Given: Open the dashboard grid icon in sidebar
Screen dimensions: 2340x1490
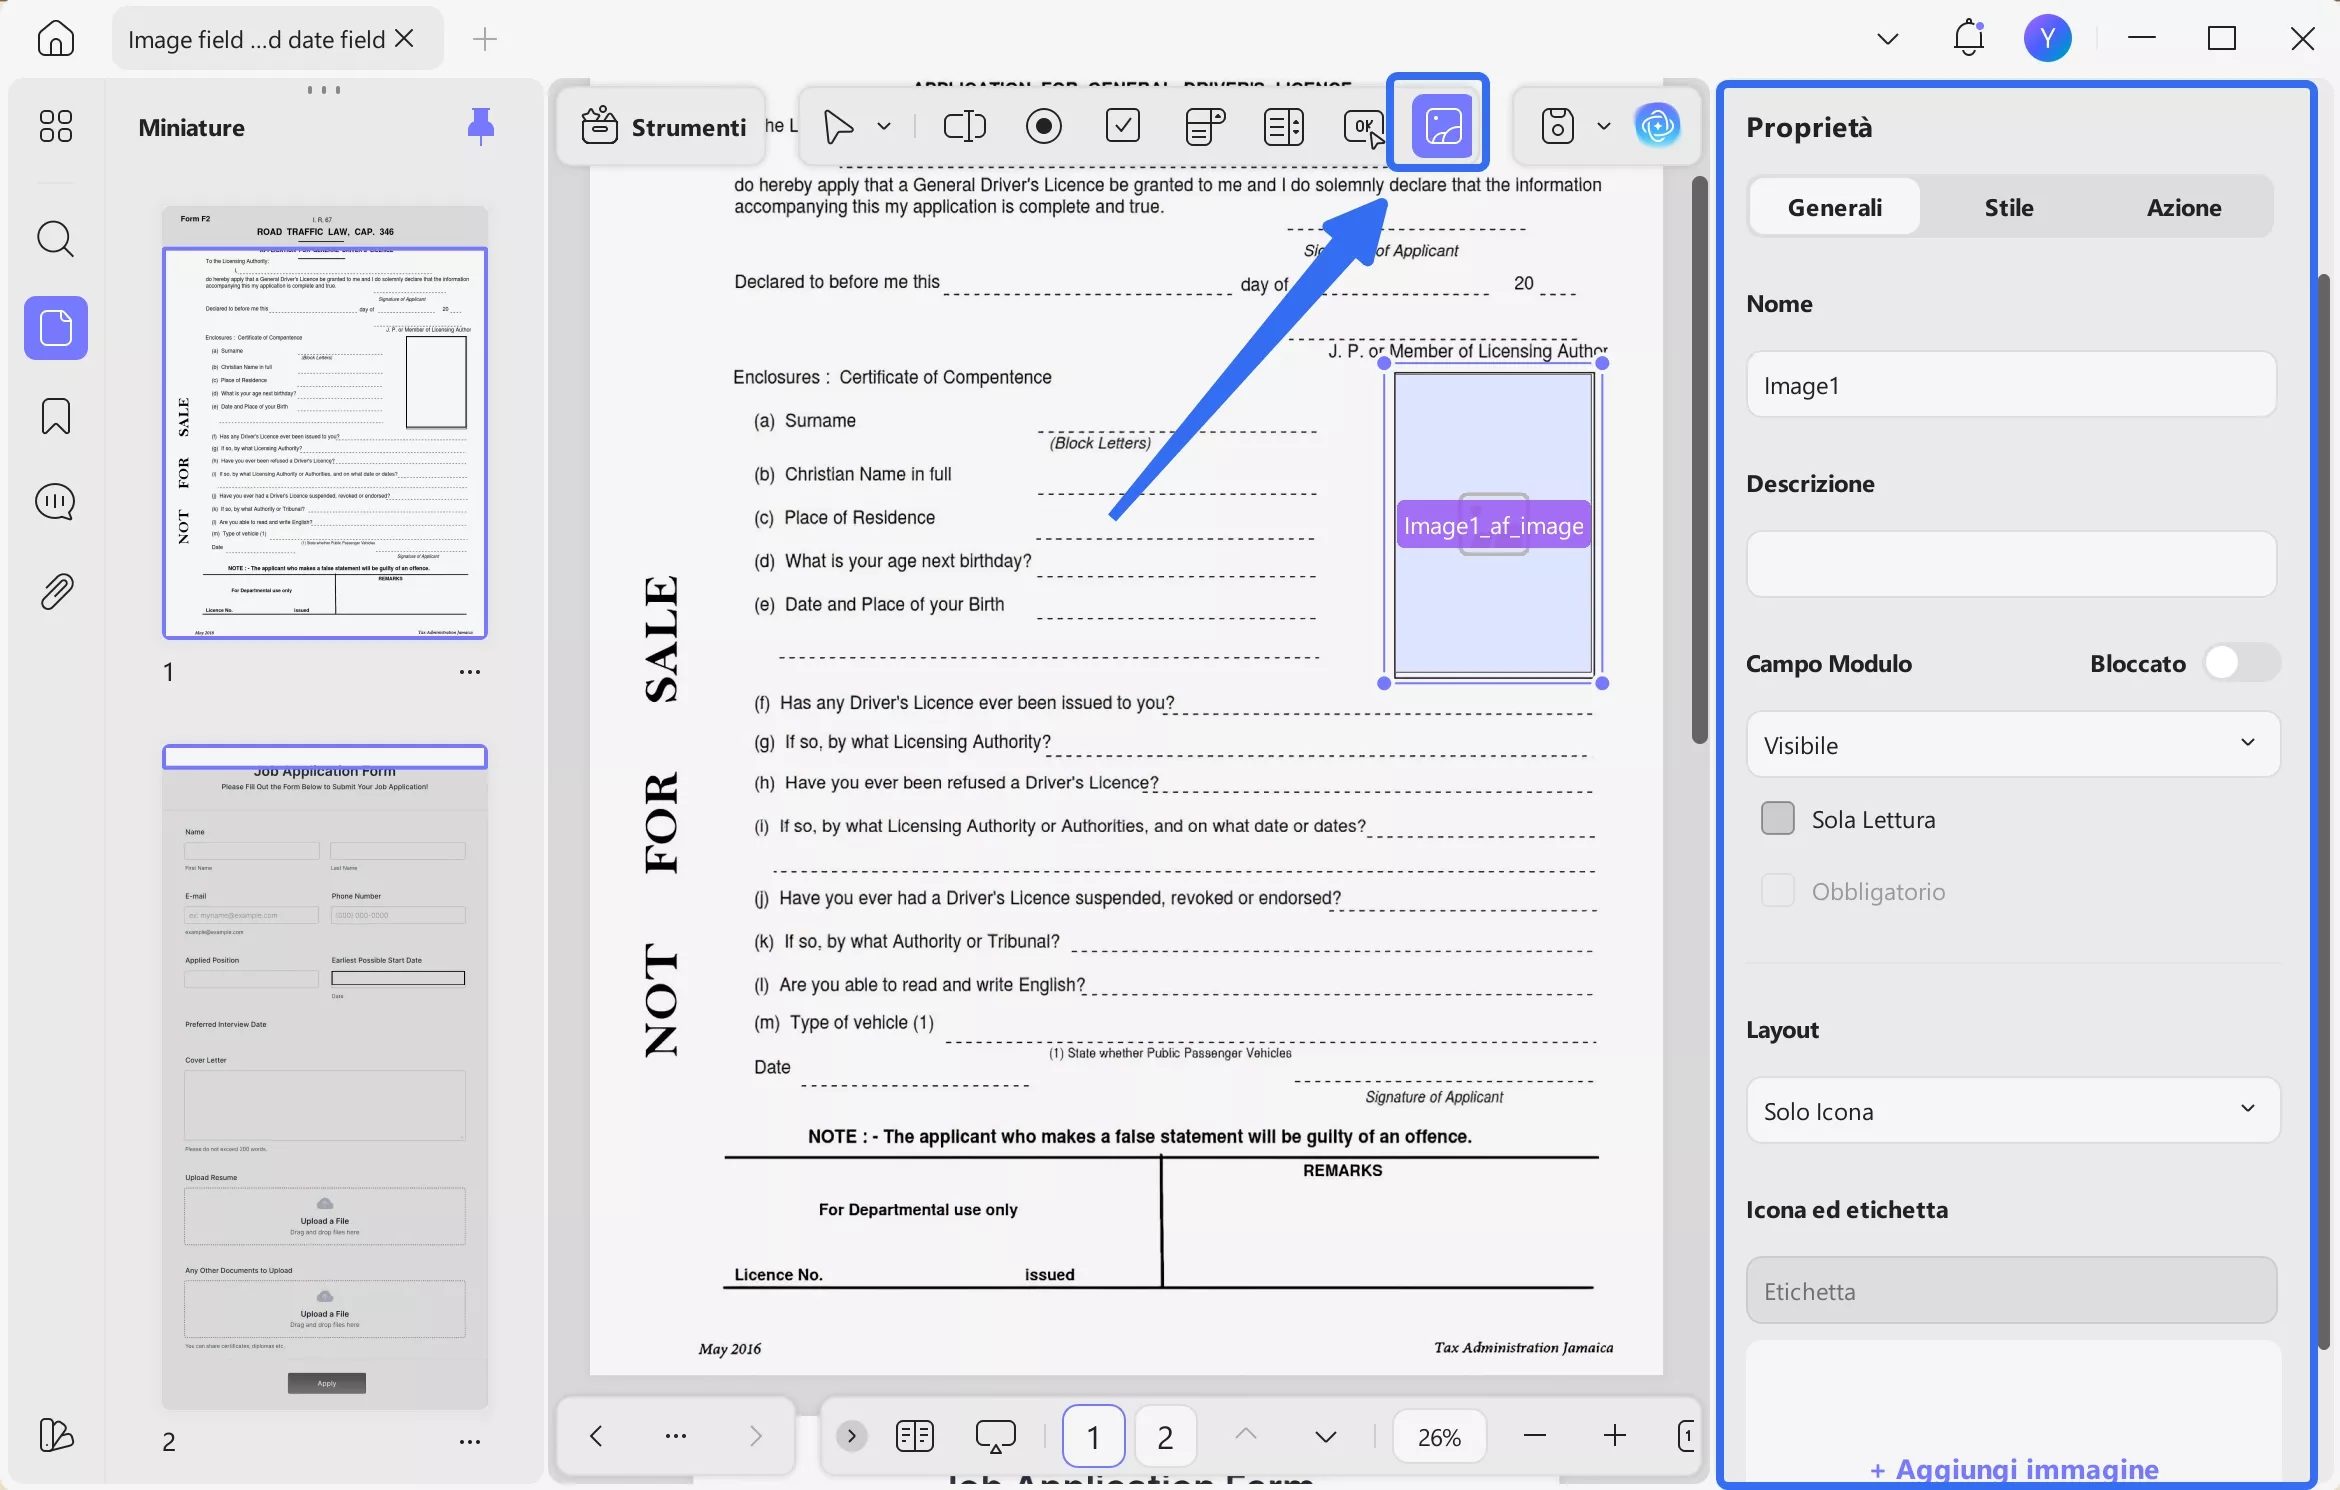Looking at the screenshot, I should pyautogui.click(x=55, y=126).
